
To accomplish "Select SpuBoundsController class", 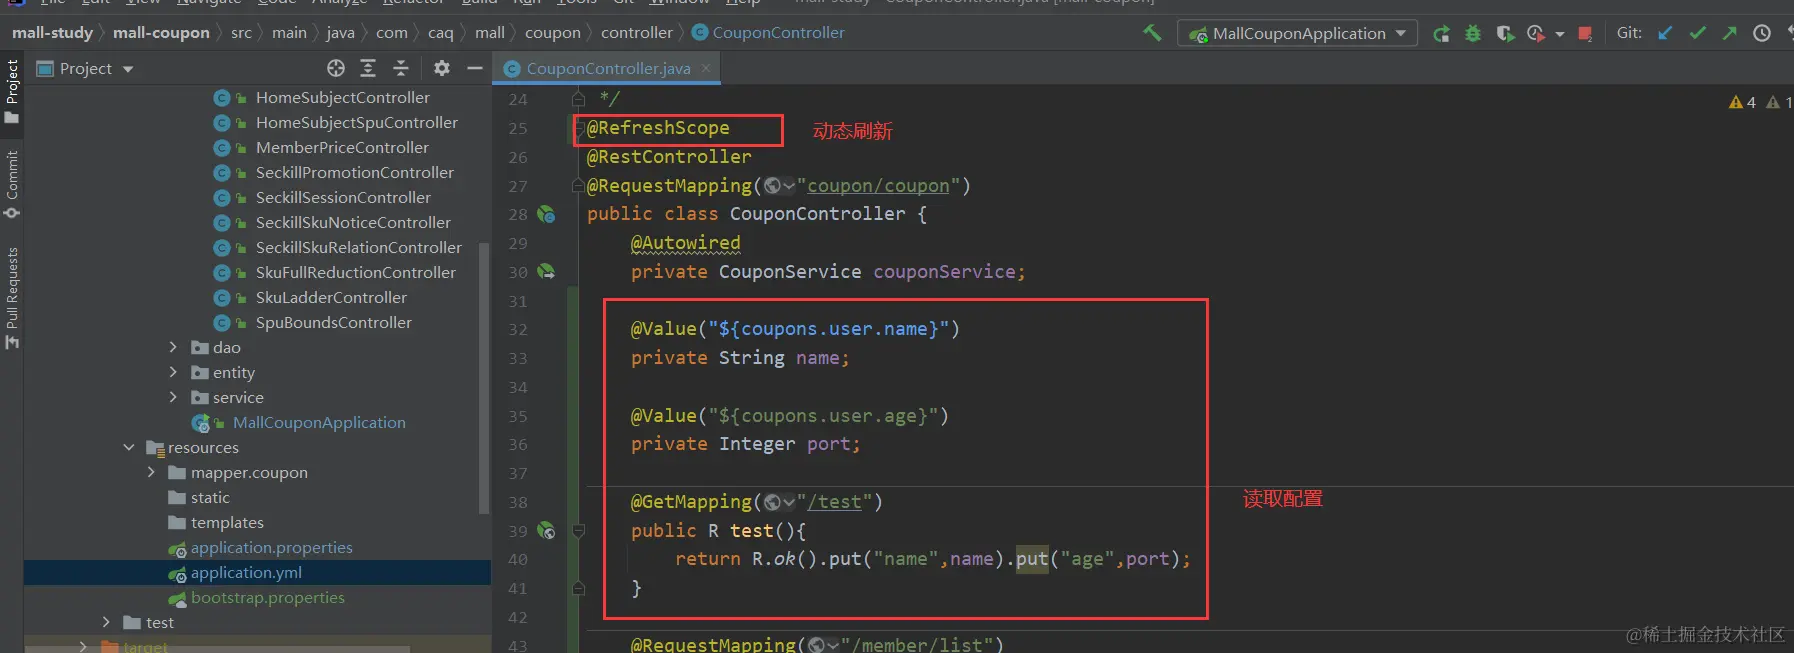I will click(333, 322).
